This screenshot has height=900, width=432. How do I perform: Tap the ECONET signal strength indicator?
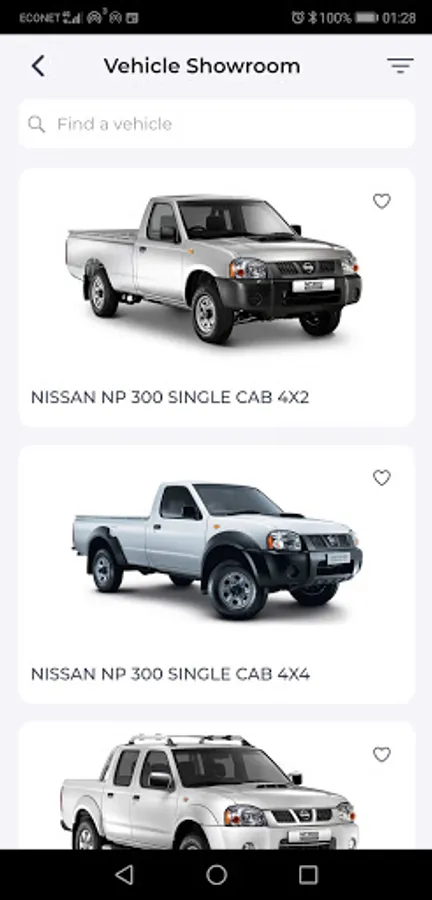[72, 18]
